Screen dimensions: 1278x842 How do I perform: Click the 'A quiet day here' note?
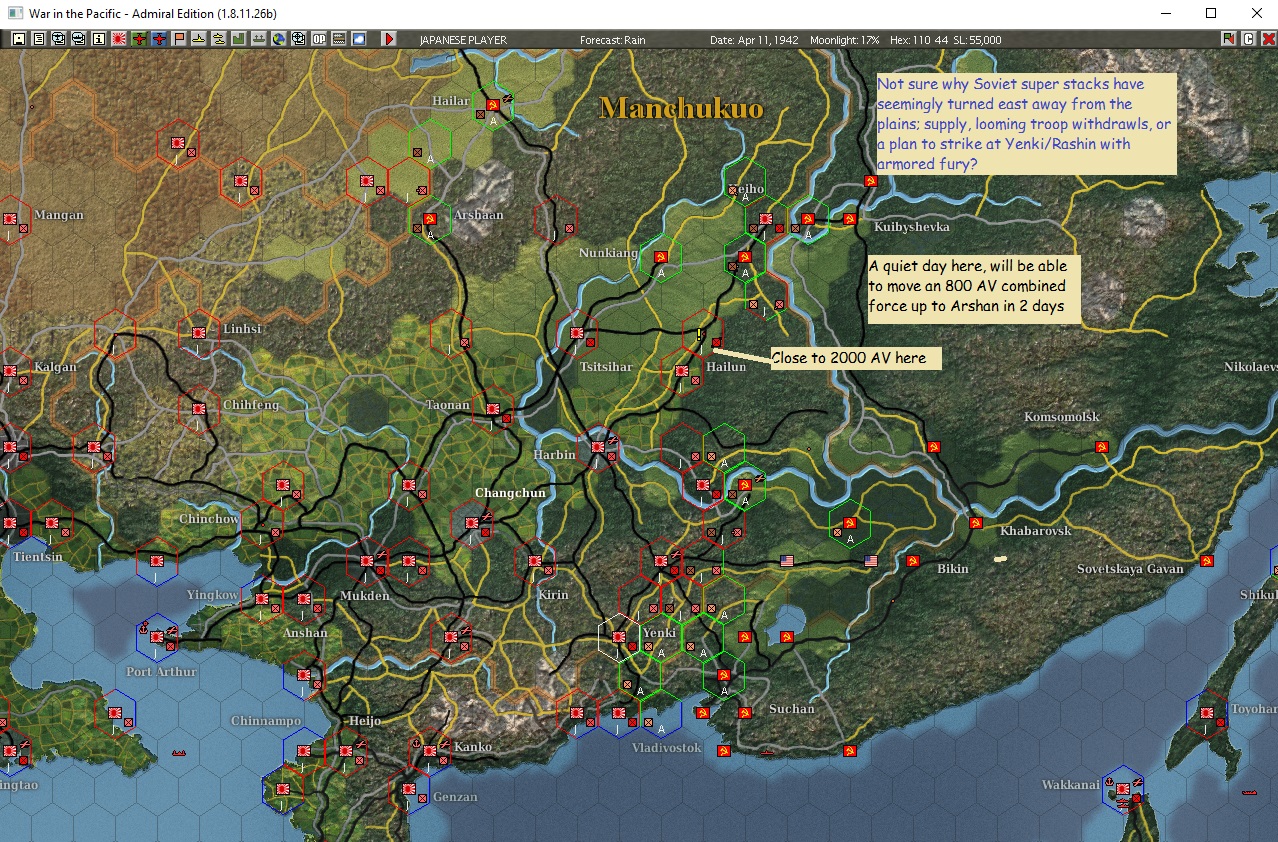click(x=974, y=289)
